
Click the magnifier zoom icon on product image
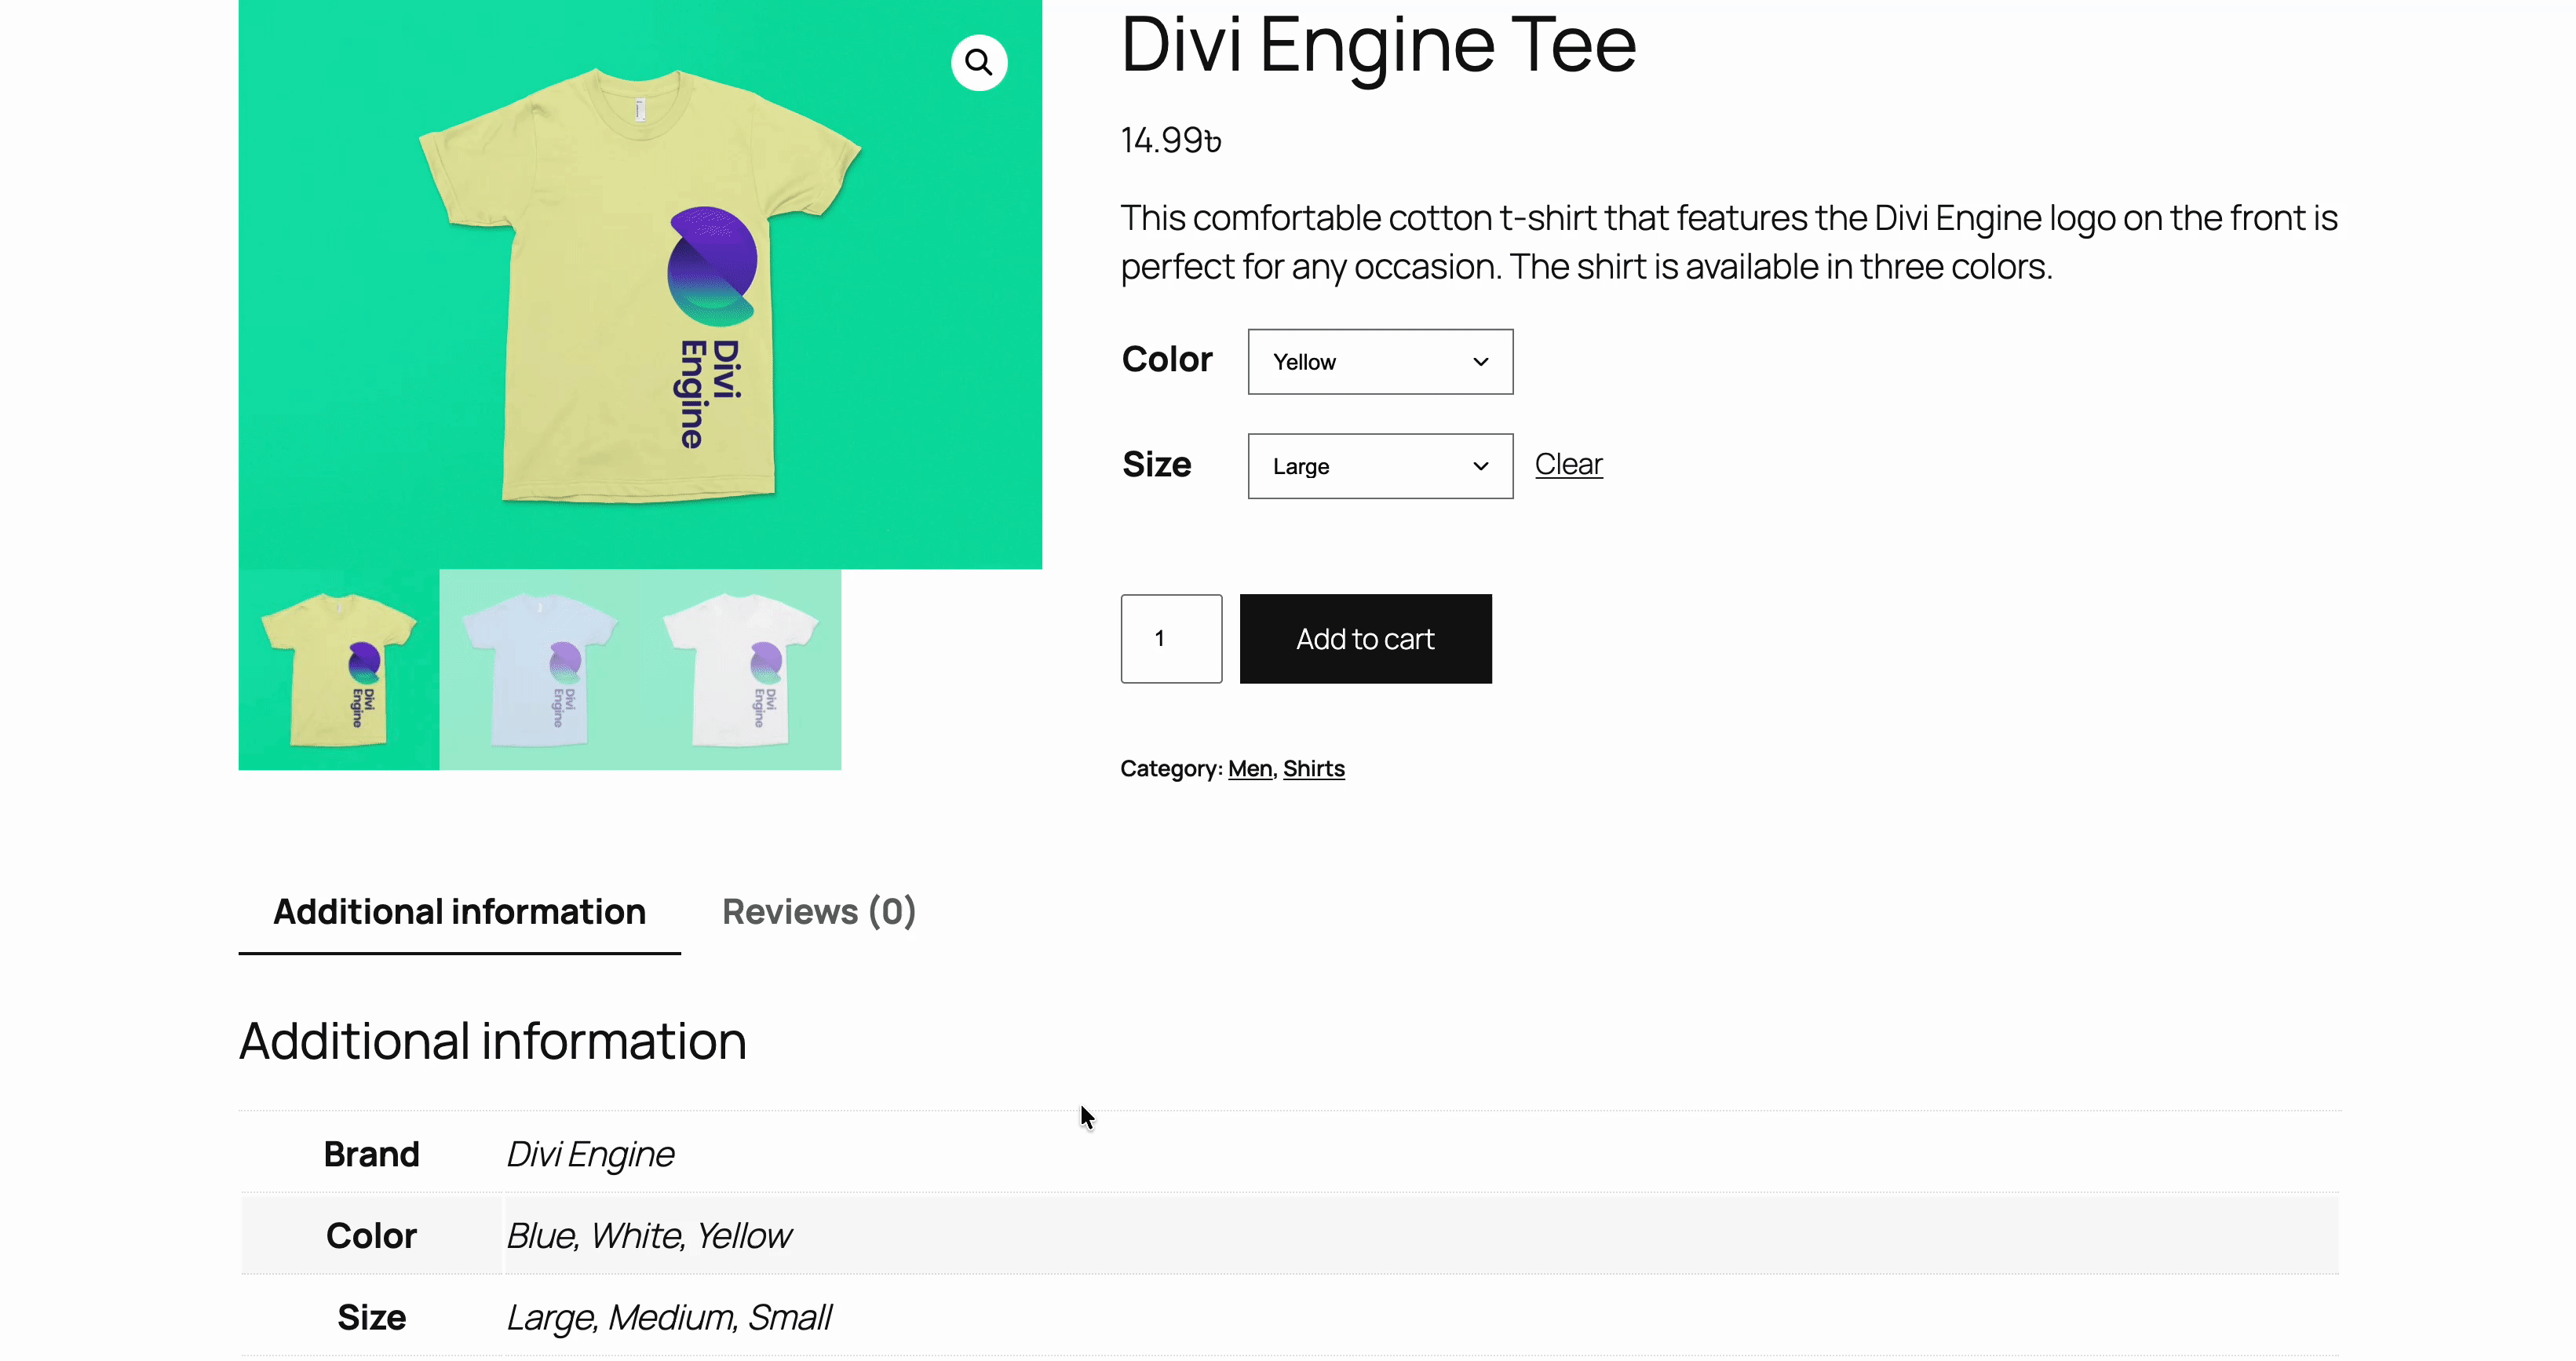pos(979,63)
